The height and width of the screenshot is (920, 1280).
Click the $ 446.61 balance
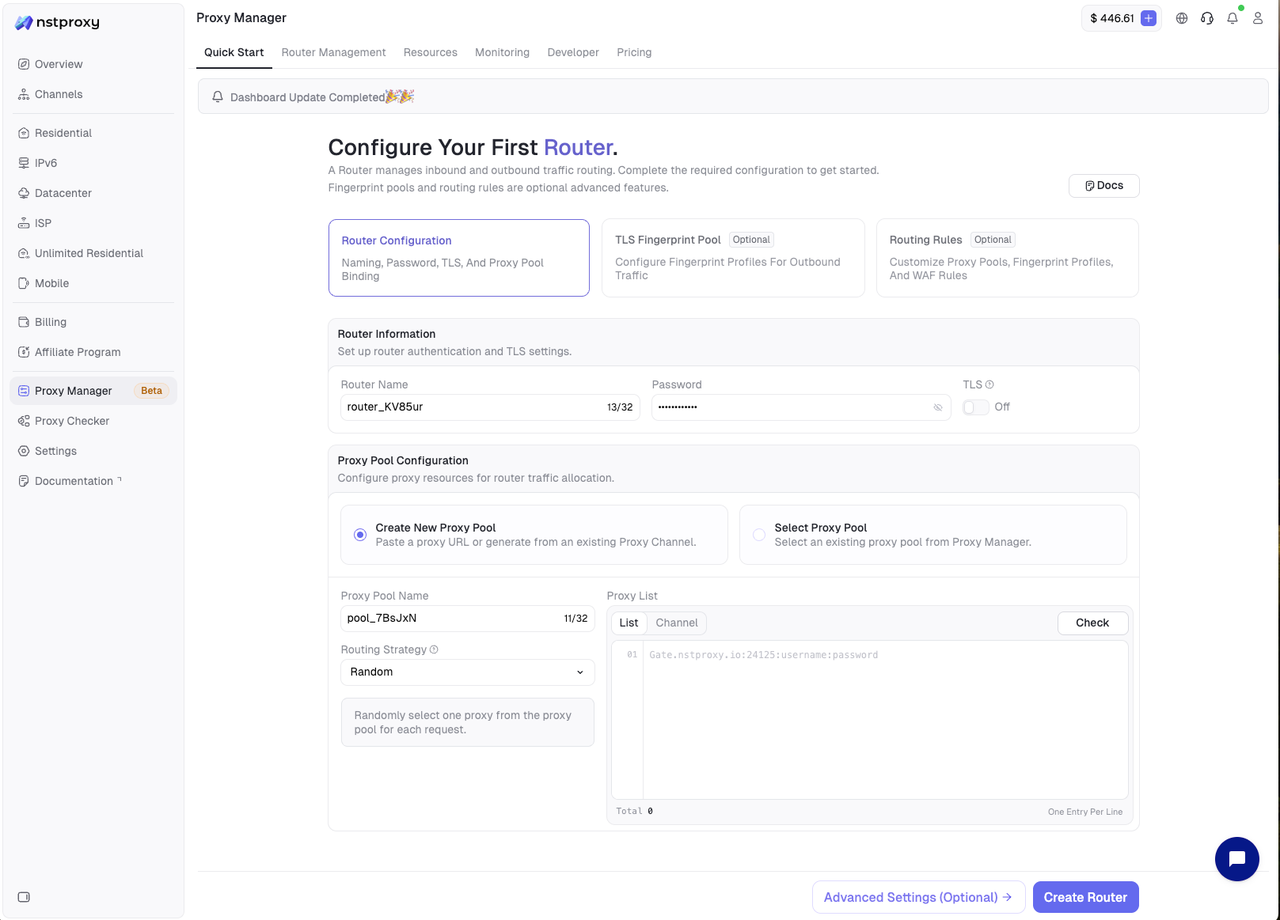1112,18
